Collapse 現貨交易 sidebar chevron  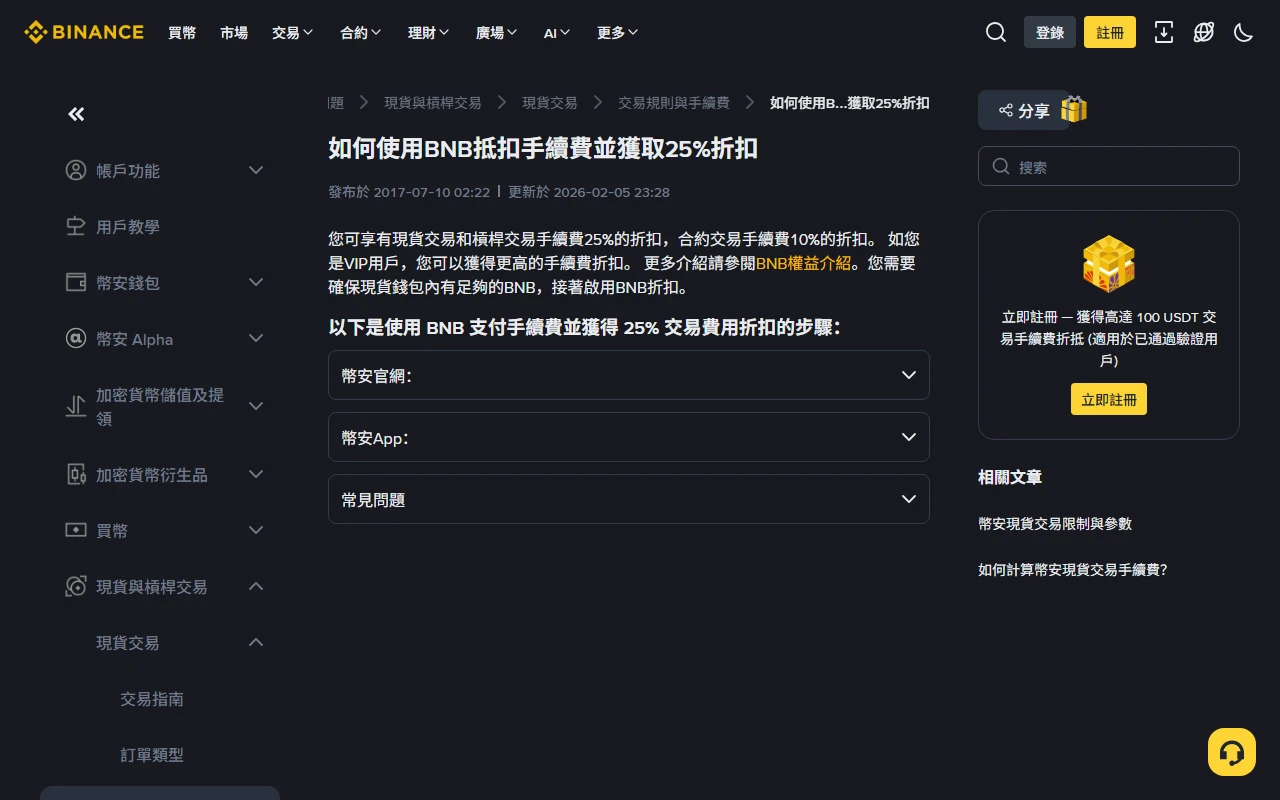click(256, 642)
